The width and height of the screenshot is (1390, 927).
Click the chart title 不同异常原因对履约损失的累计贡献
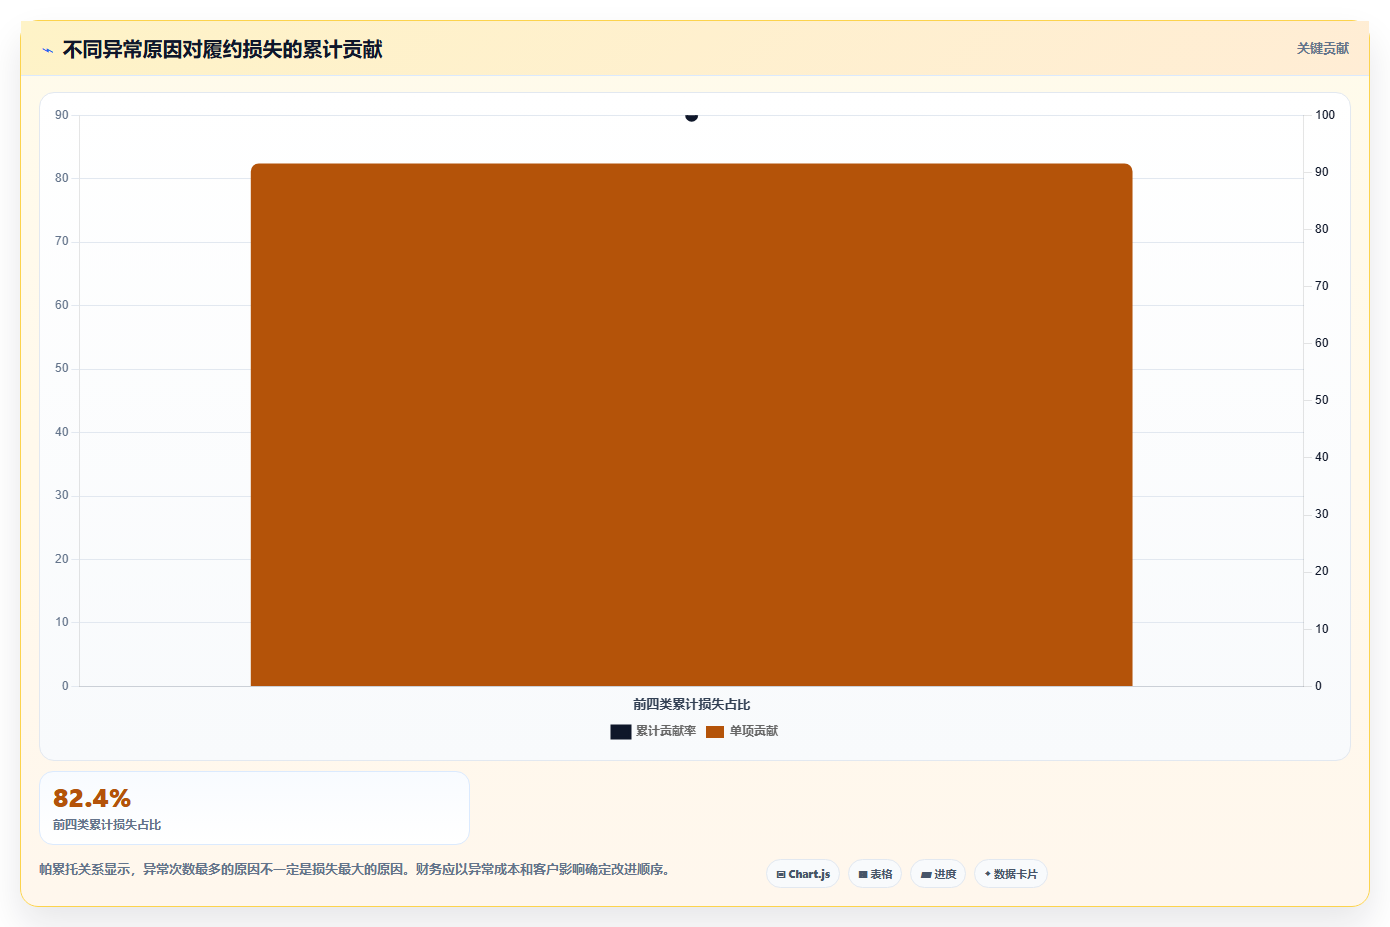[x=222, y=50]
